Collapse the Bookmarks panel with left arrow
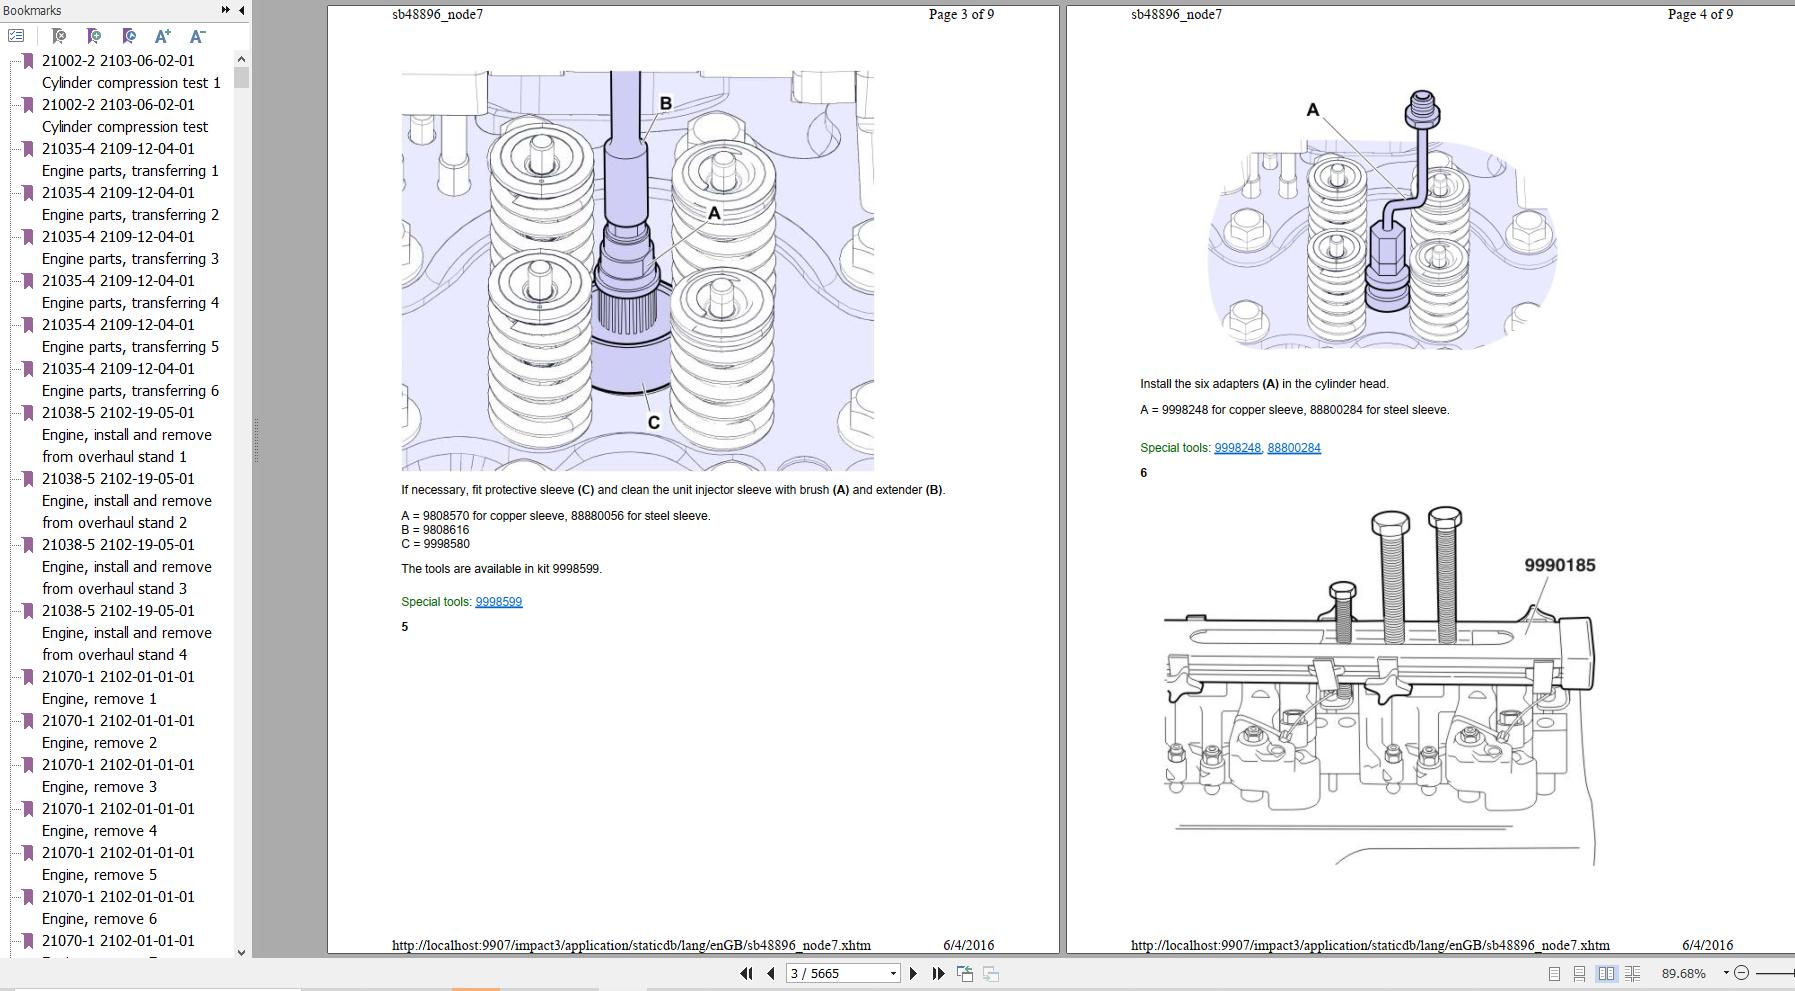 [x=241, y=10]
